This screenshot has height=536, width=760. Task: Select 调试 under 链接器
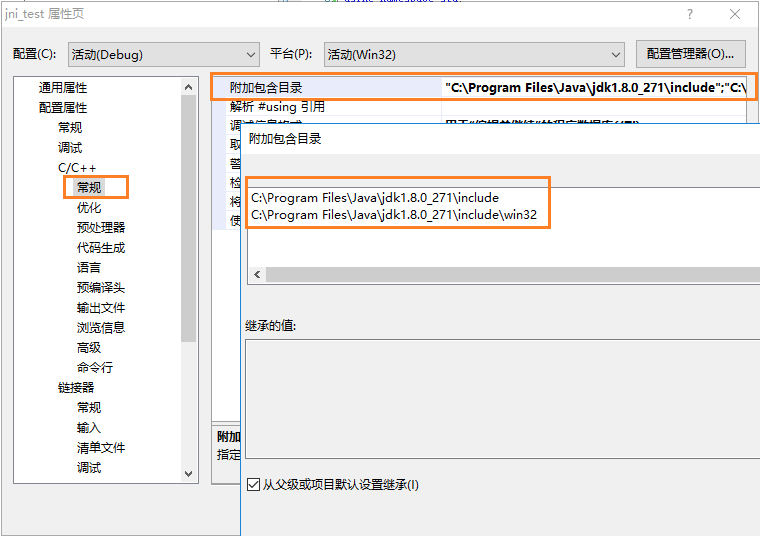tap(89, 468)
